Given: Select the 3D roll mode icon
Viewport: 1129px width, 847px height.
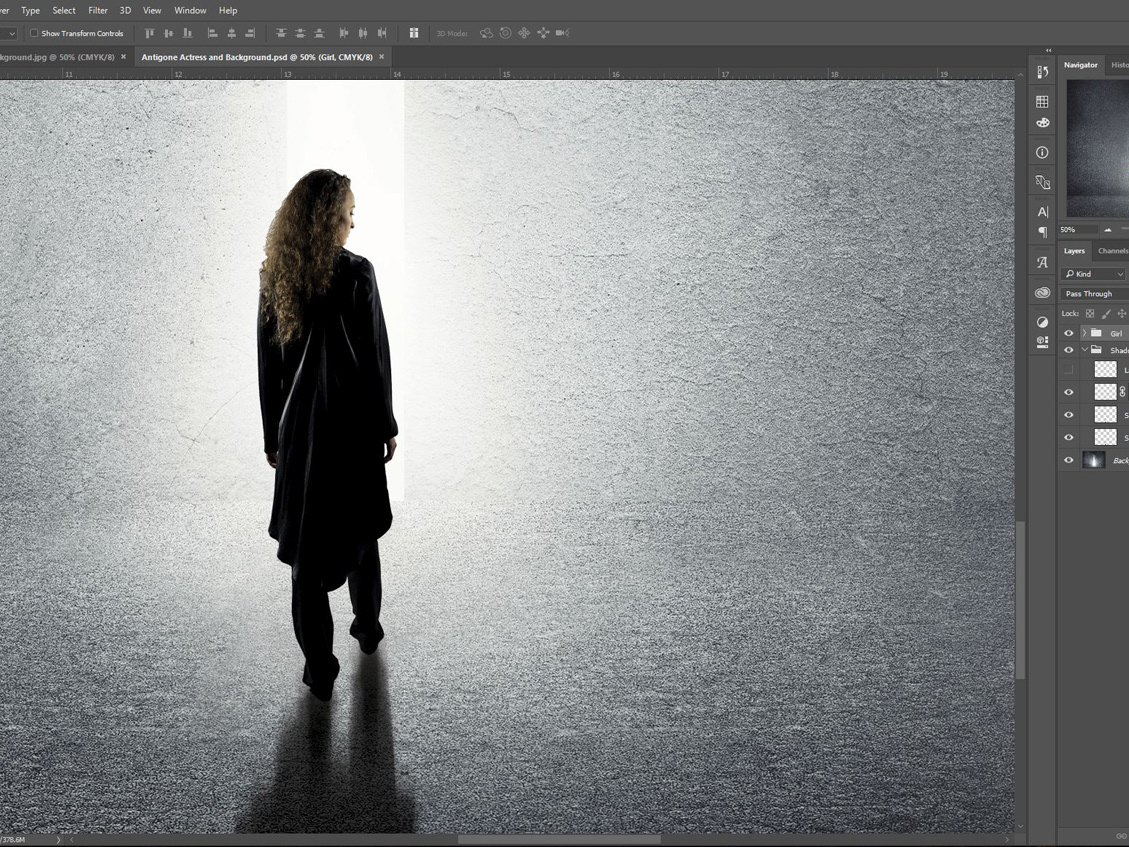Looking at the screenshot, I should [x=505, y=33].
